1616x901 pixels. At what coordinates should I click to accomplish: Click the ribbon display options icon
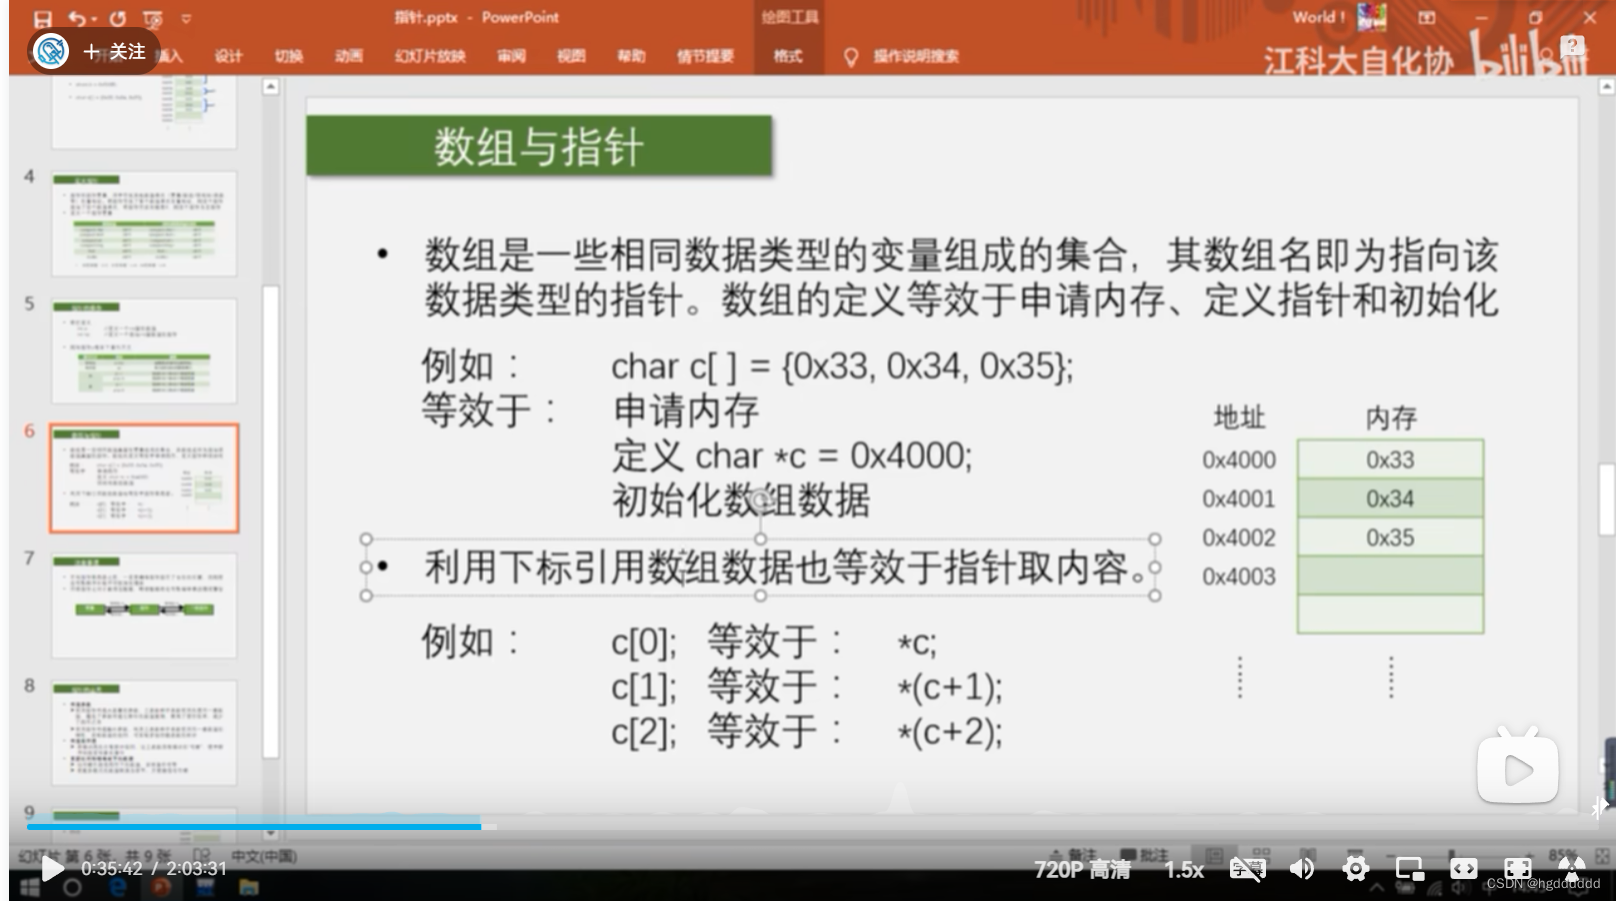coord(1427,18)
